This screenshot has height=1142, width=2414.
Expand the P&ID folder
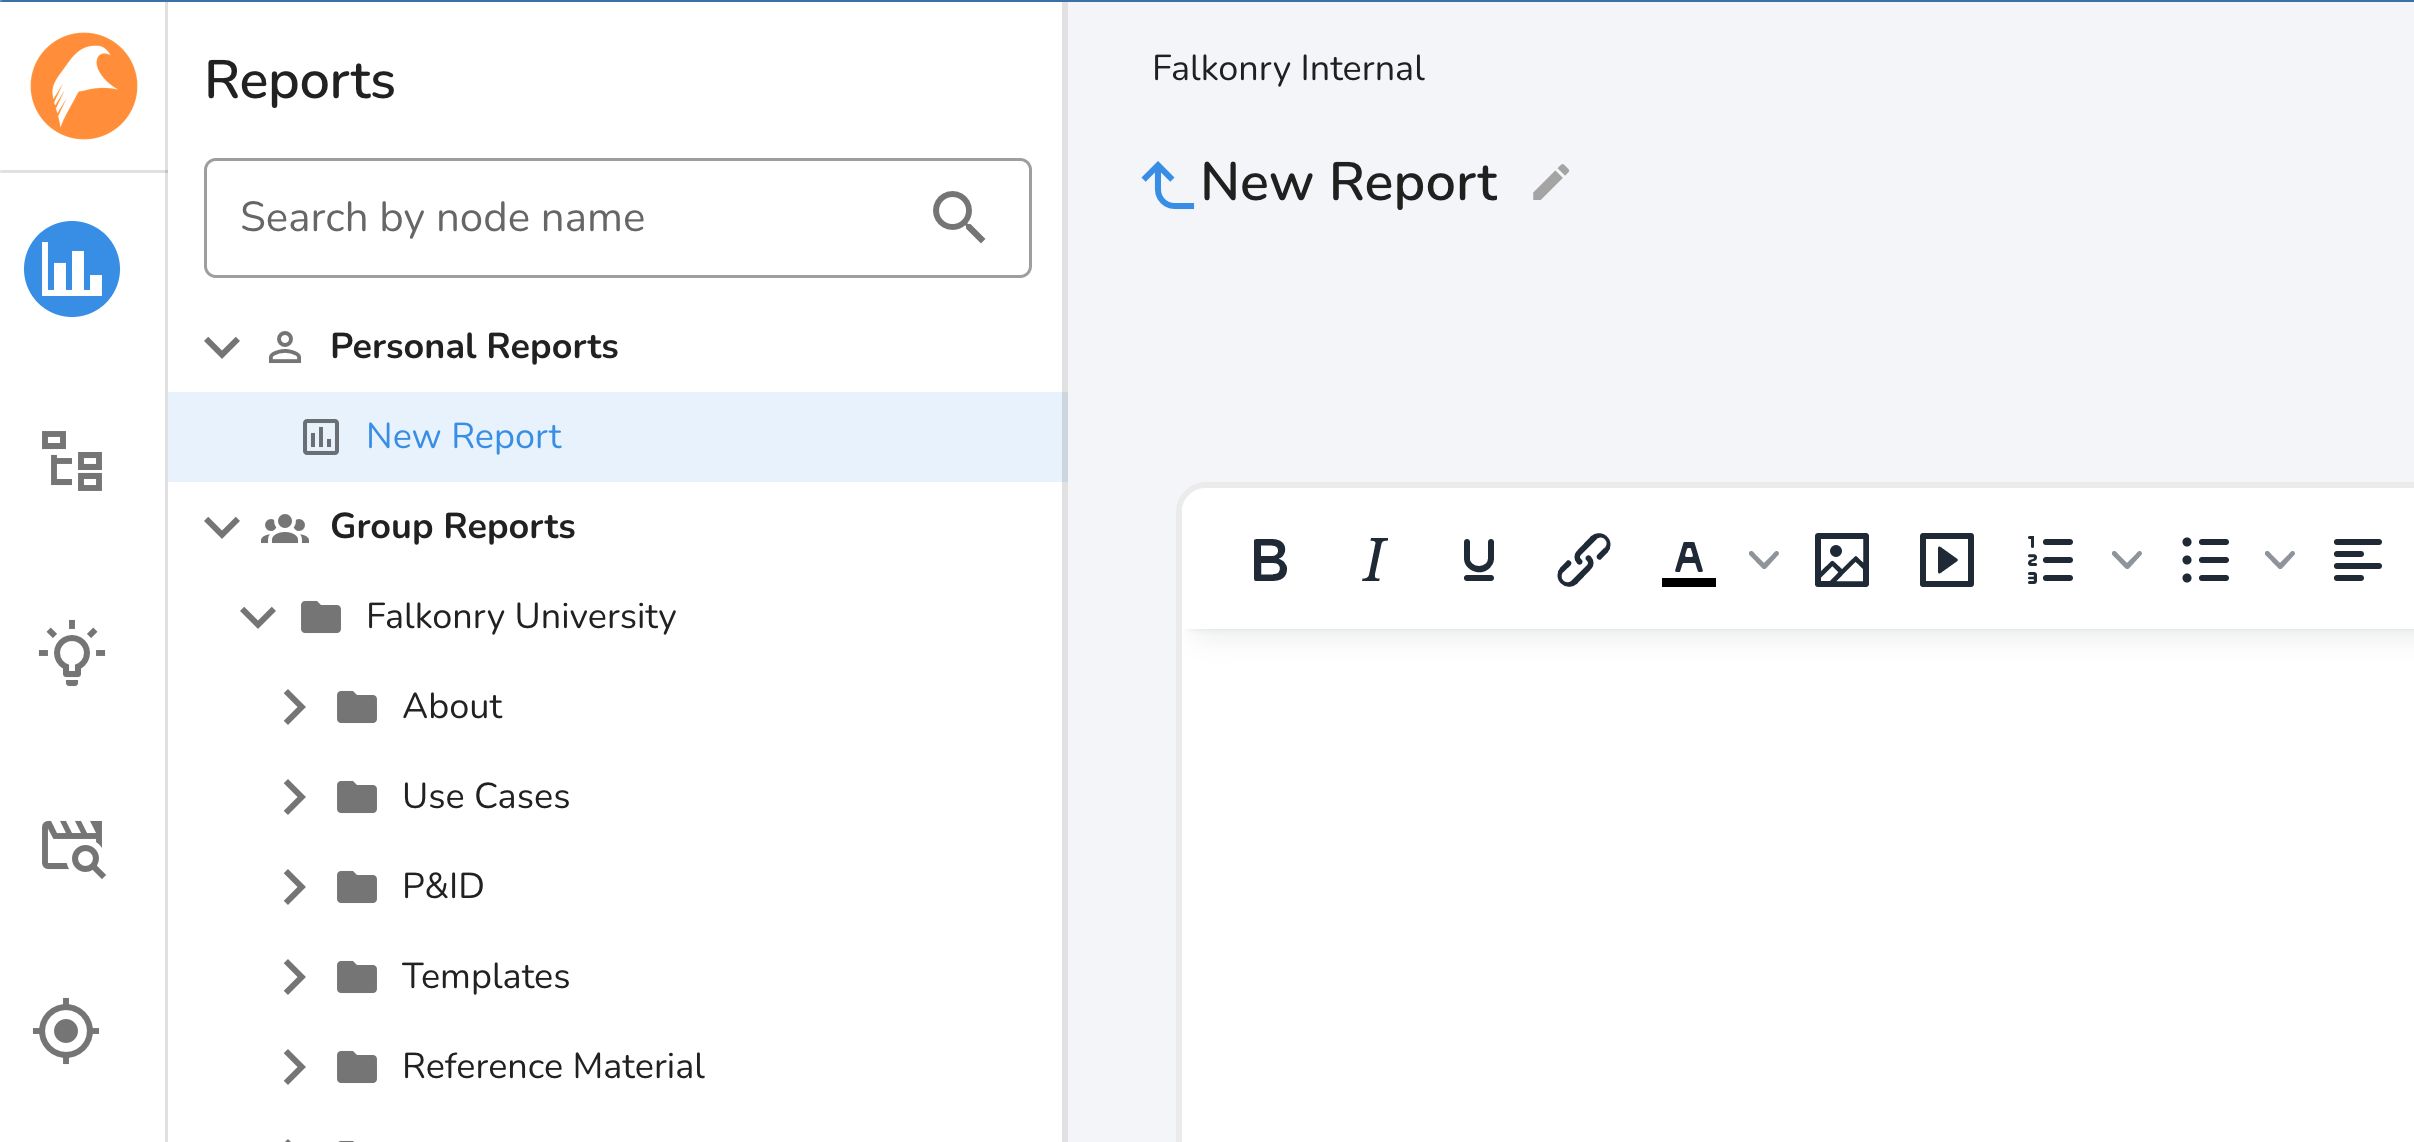point(294,887)
